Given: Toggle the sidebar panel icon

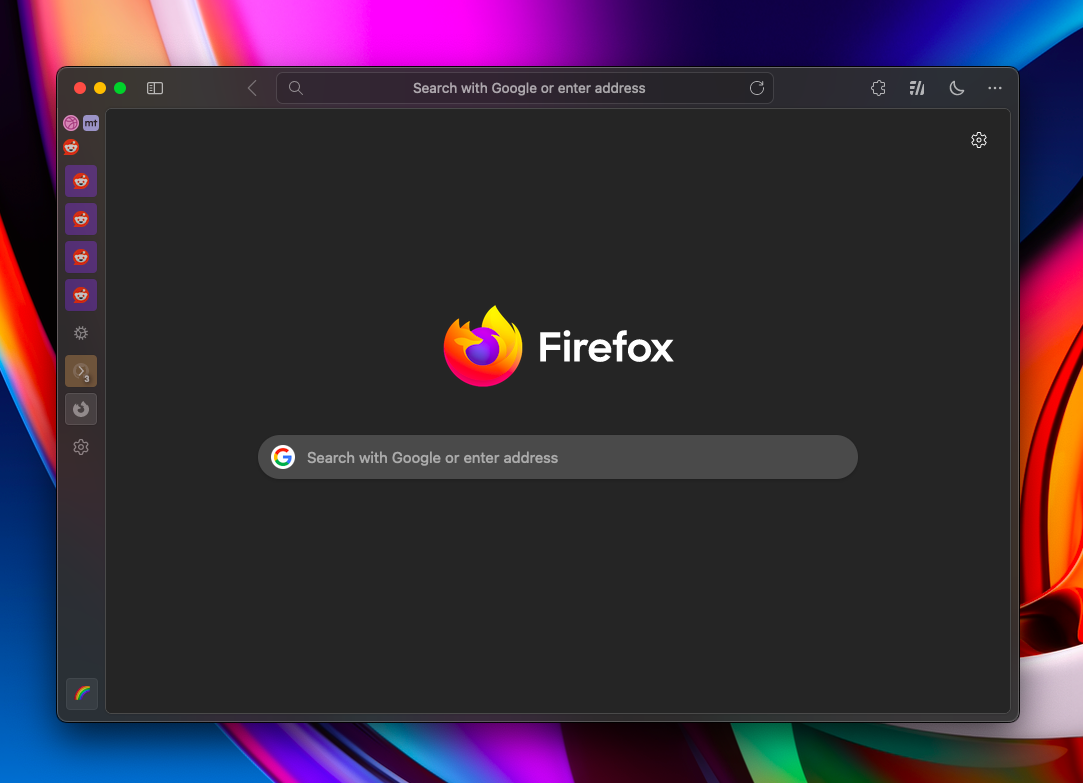Looking at the screenshot, I should click(155, 88).
